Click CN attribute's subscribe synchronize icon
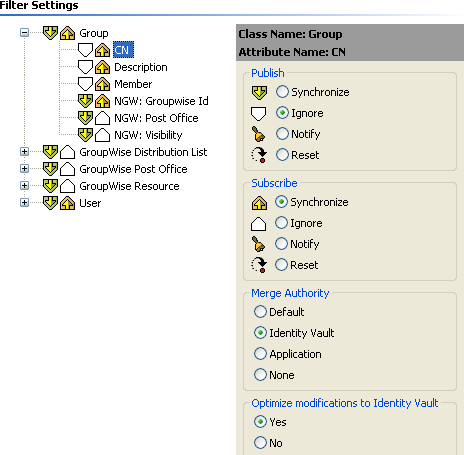Screen dimensions: 464x455 pyautogui.click(x=102, y=50)
